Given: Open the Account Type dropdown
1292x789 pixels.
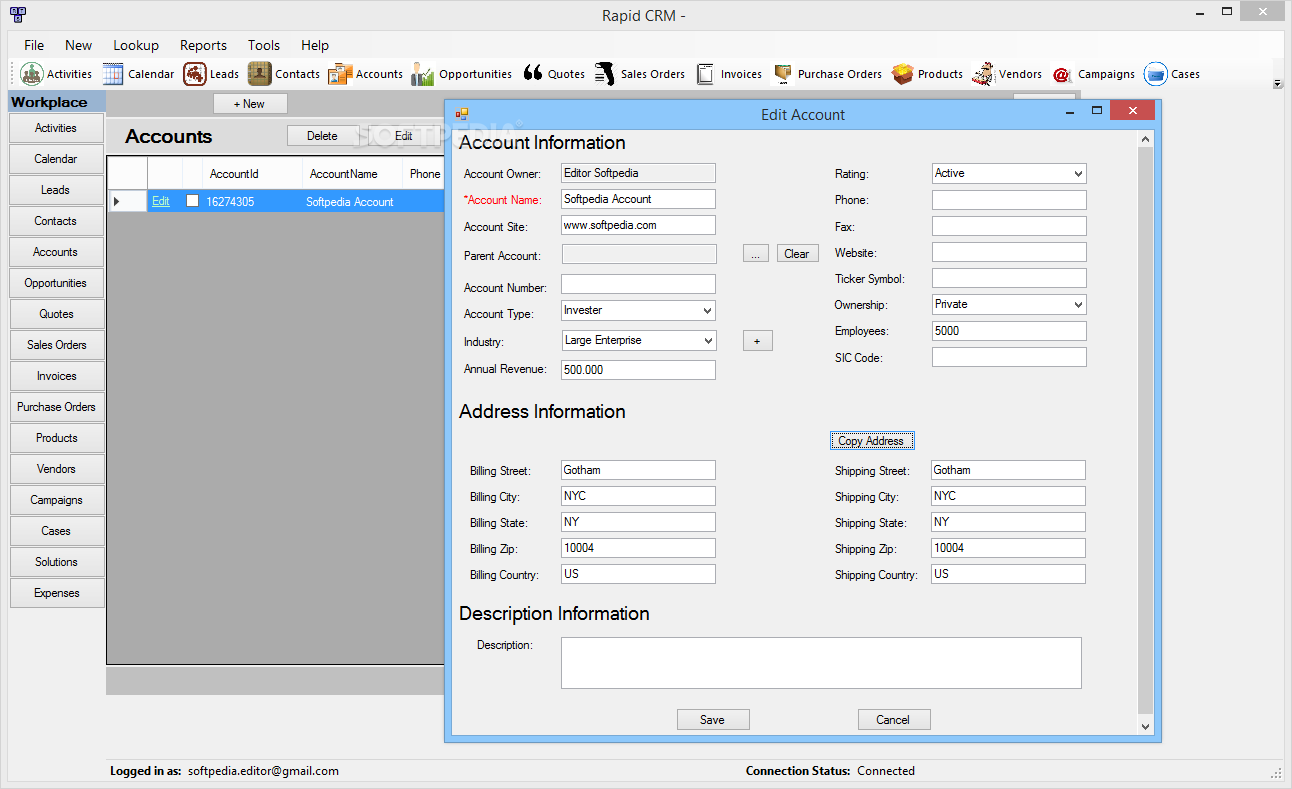Looking at the screenshot, I should pos(708,311).
